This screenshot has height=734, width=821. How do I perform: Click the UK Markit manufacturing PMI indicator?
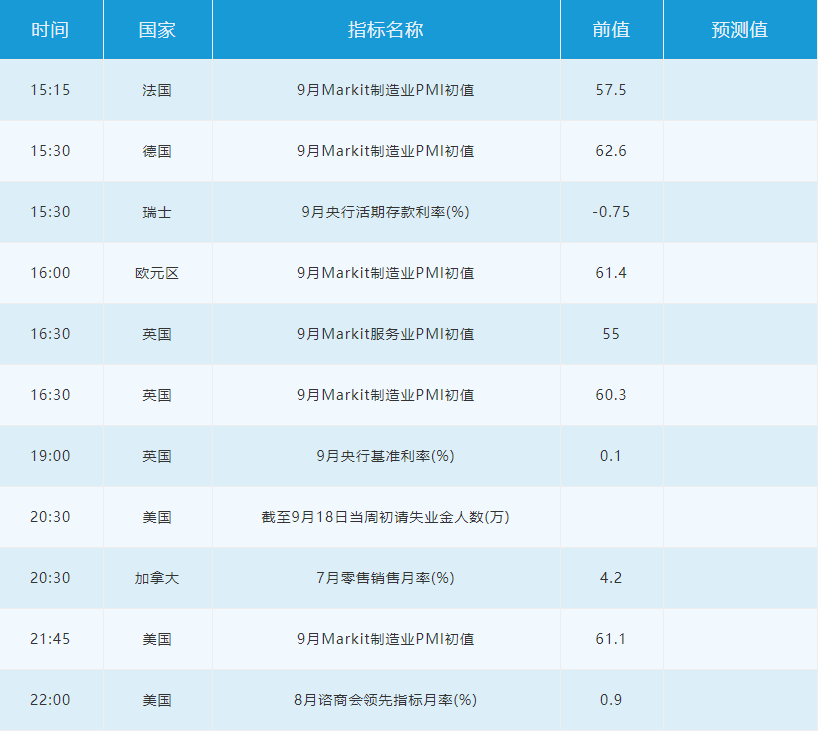386,395
